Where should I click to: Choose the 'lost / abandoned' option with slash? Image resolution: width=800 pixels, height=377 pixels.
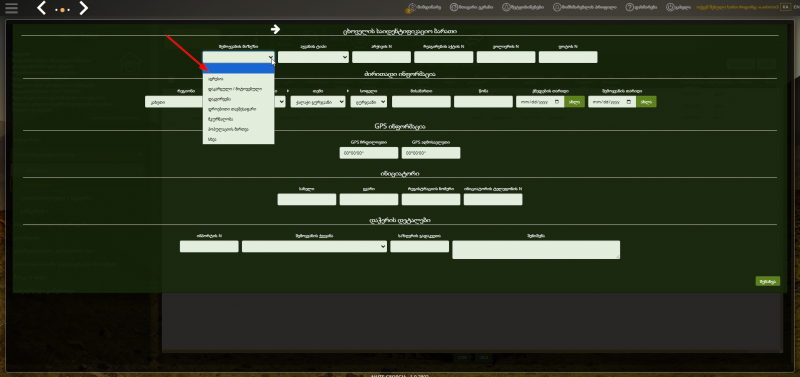tap(238, 89)
